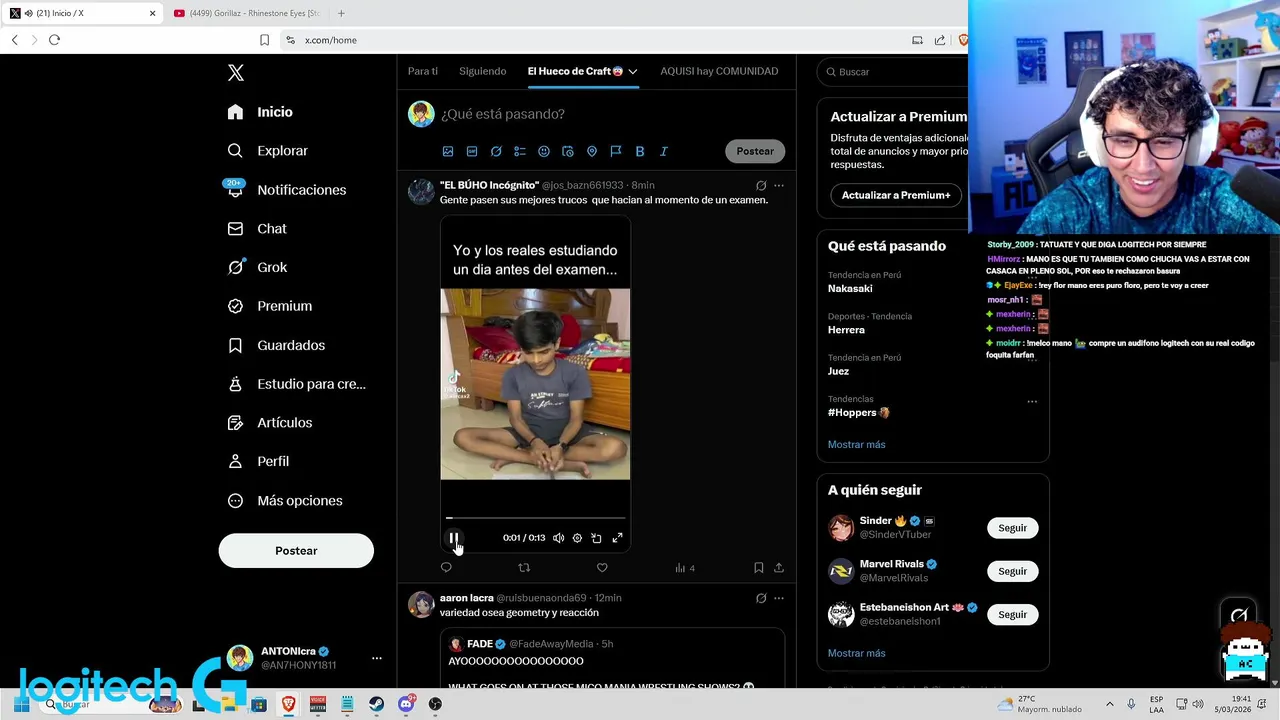Image resolution: width=1280 pixels, height=720 pixels.
Task: Open Premium in the sidebar
Action: click(270, 306)
